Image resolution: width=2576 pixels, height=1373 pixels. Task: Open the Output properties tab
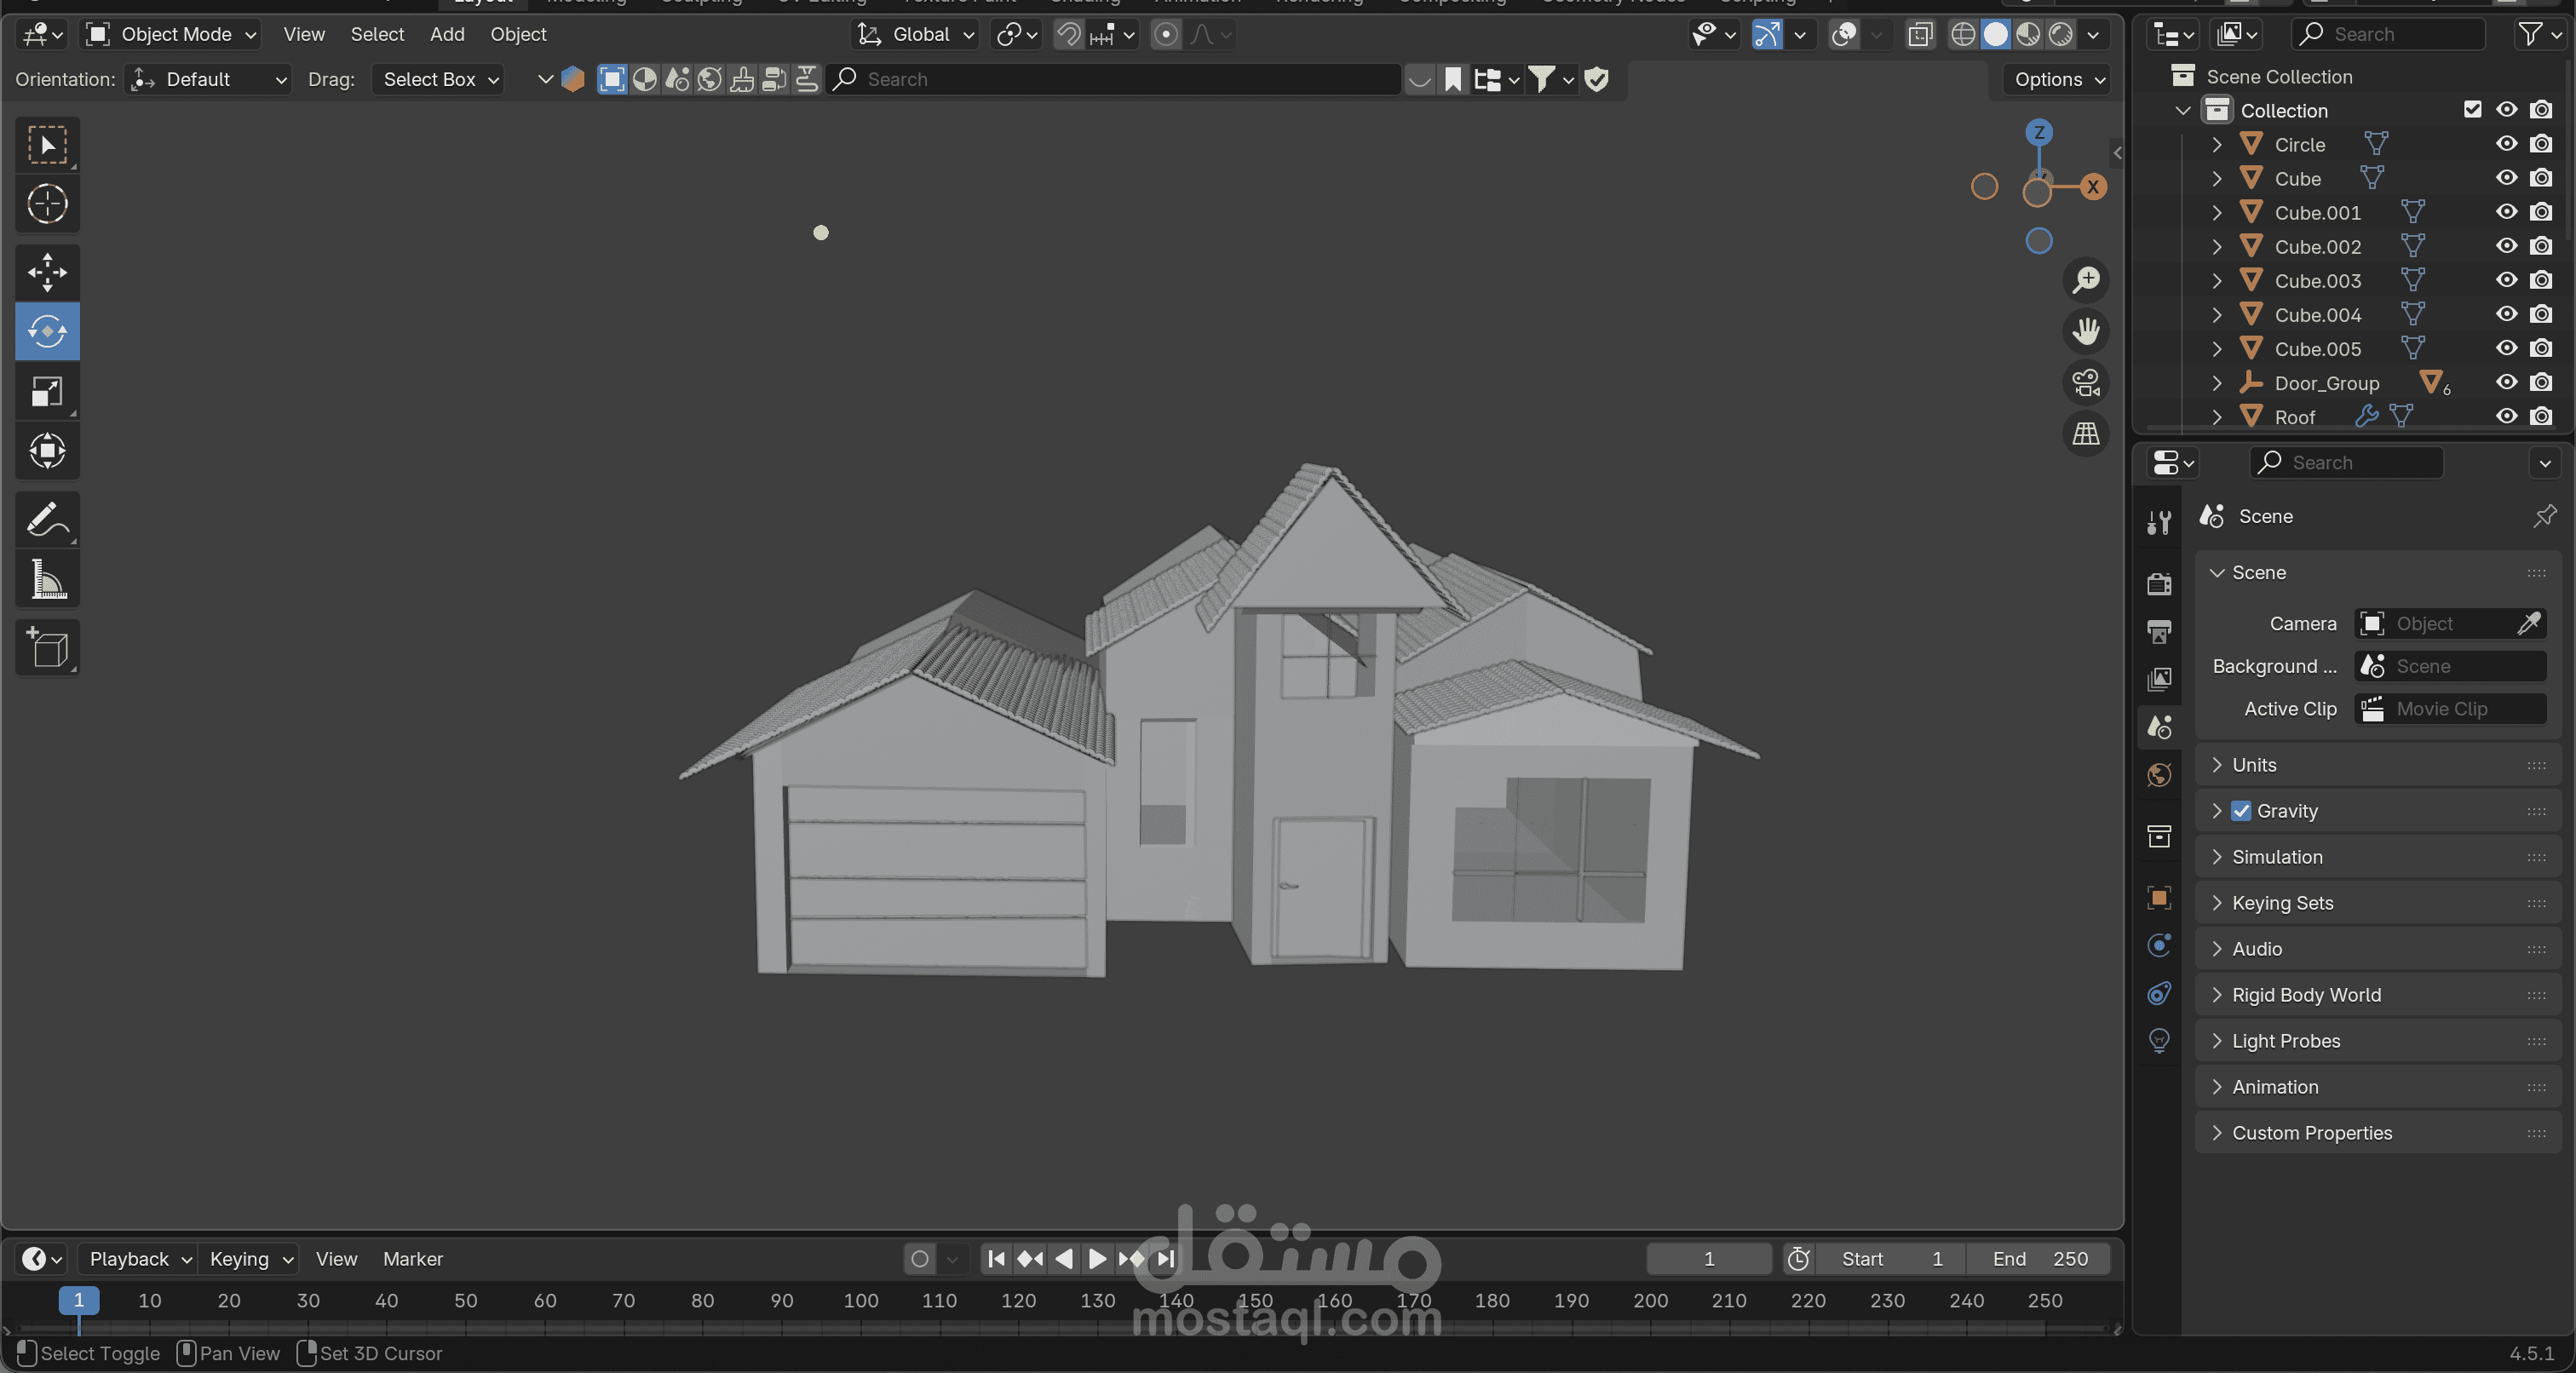coord(2159,631)
